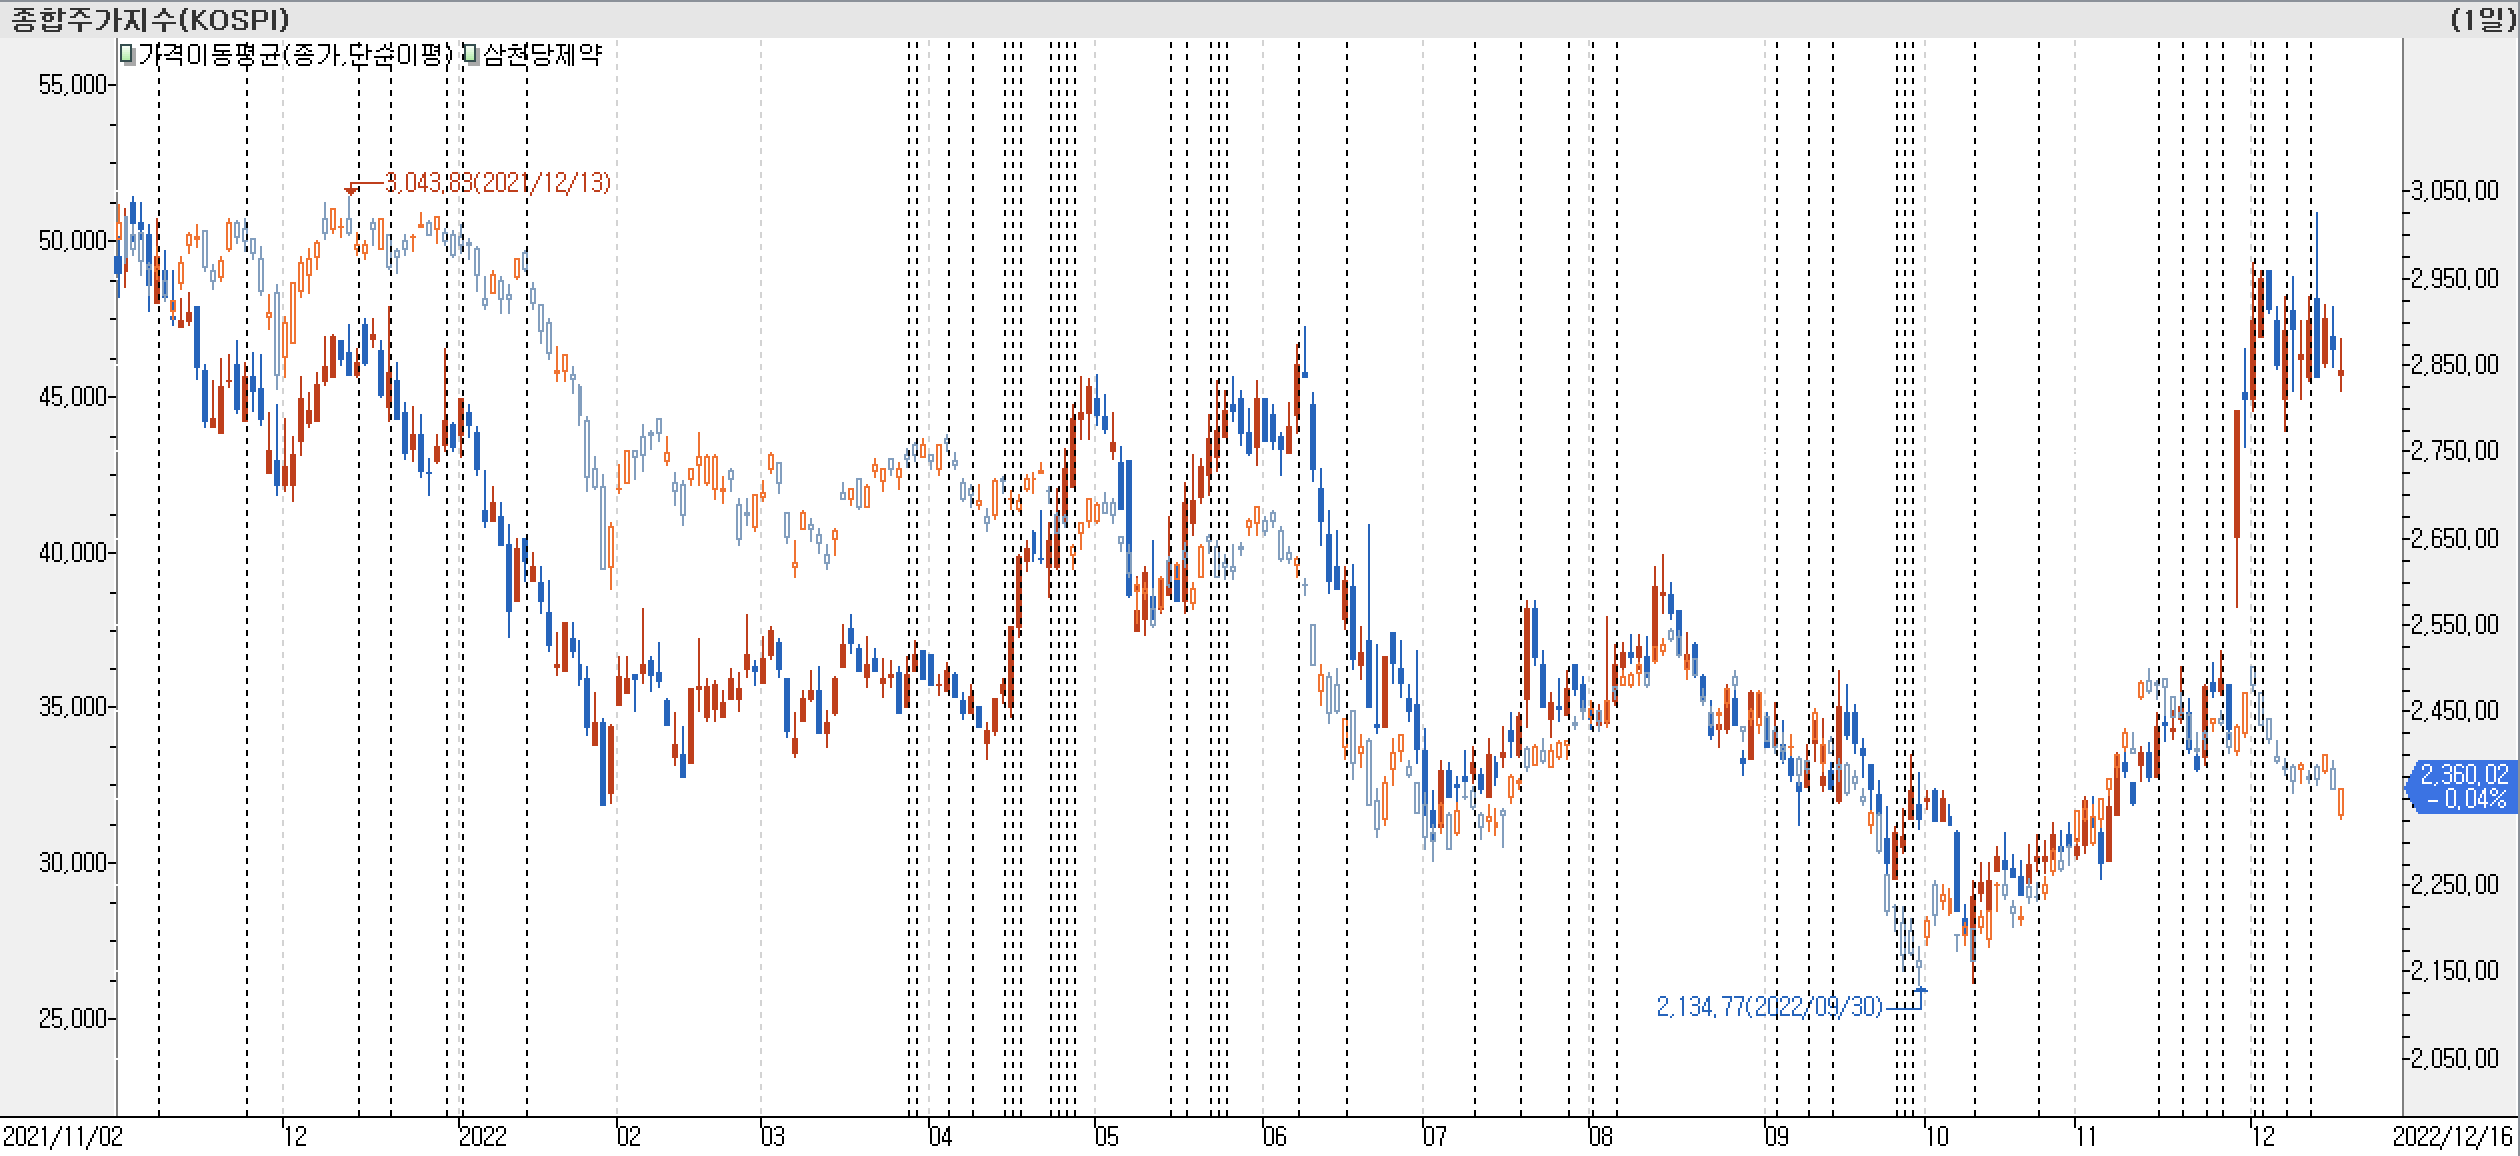Click the blue 2,134.77 low annotation
Viewport: 2520px width, 1156px height.
click(1769, 1006)
